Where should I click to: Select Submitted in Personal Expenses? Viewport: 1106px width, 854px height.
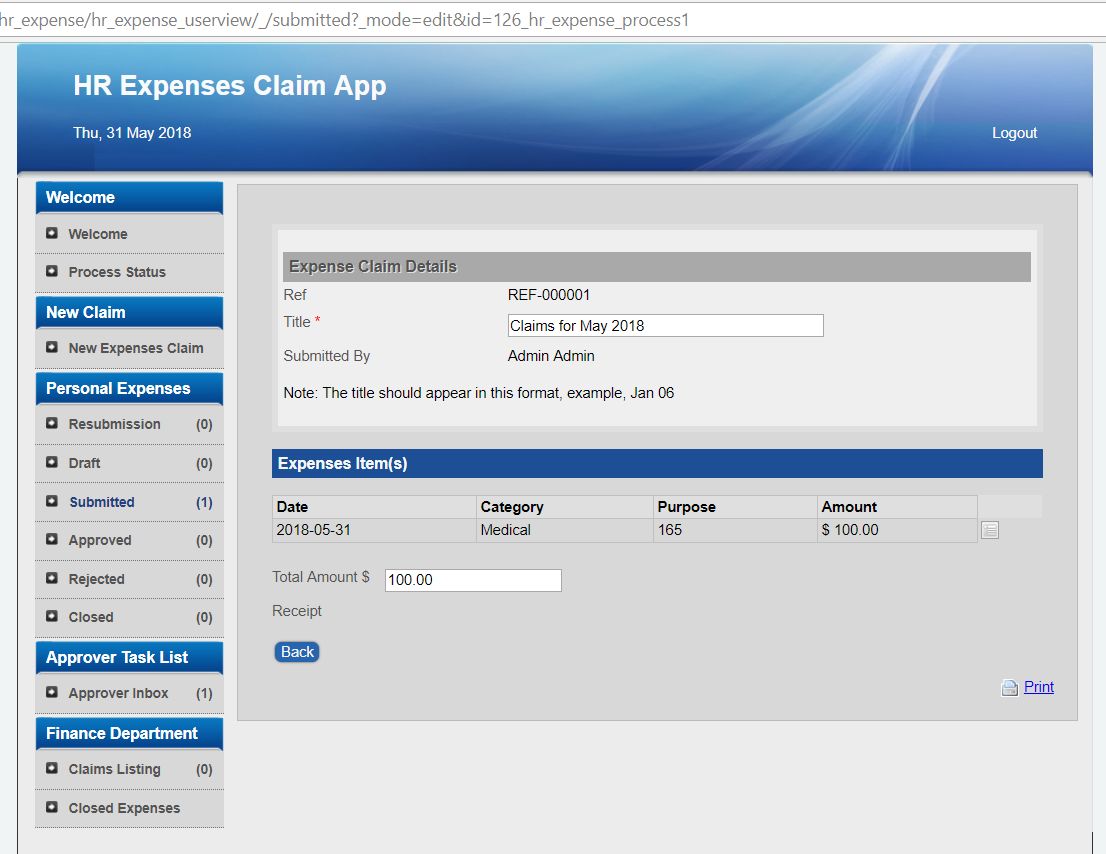tap(101, 502)
